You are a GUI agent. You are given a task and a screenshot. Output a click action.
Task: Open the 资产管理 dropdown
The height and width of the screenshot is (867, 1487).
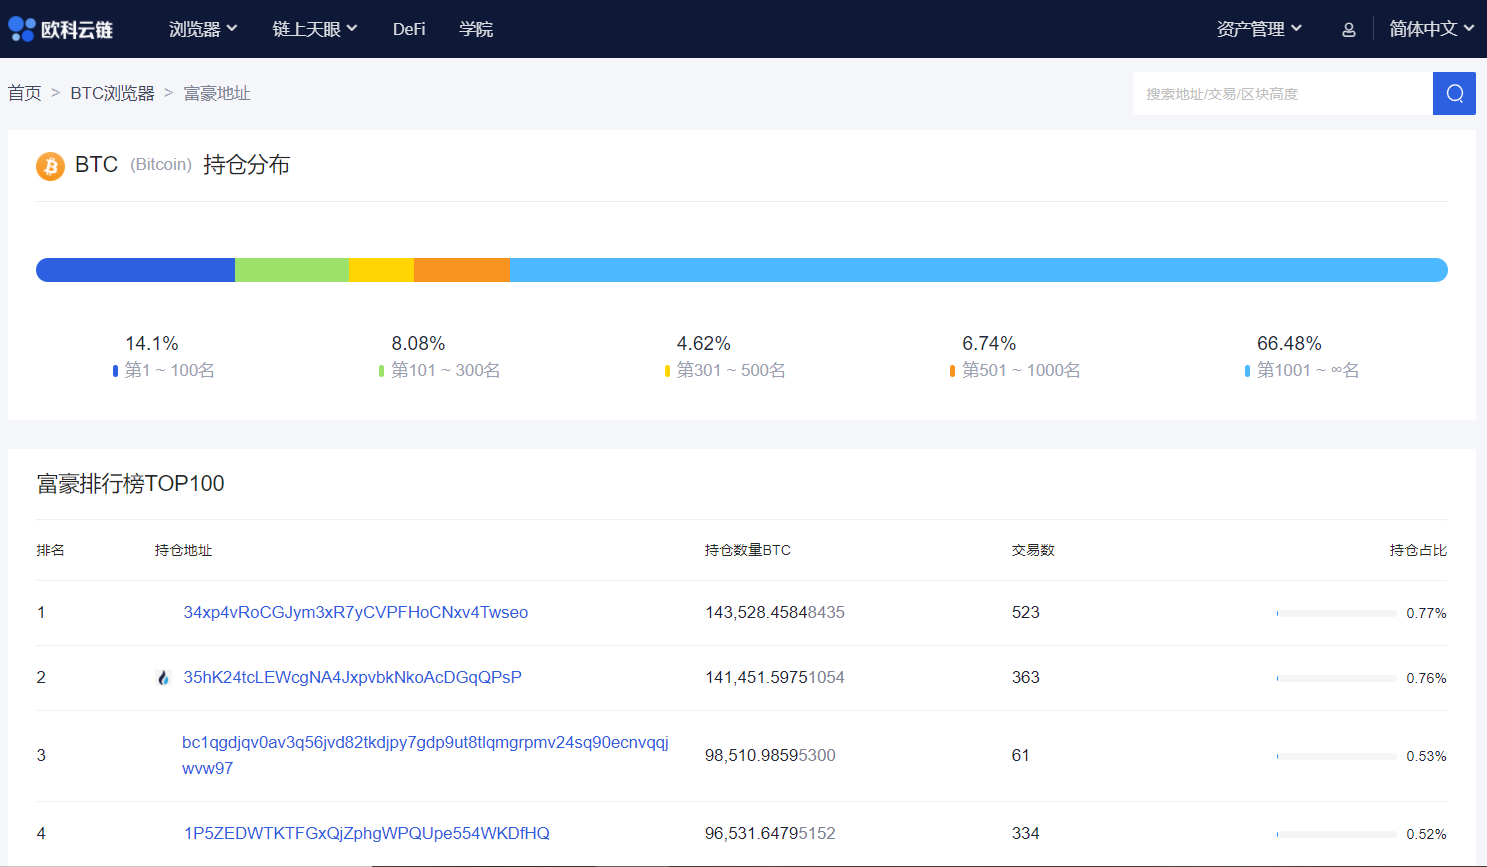click(1258, 29)
